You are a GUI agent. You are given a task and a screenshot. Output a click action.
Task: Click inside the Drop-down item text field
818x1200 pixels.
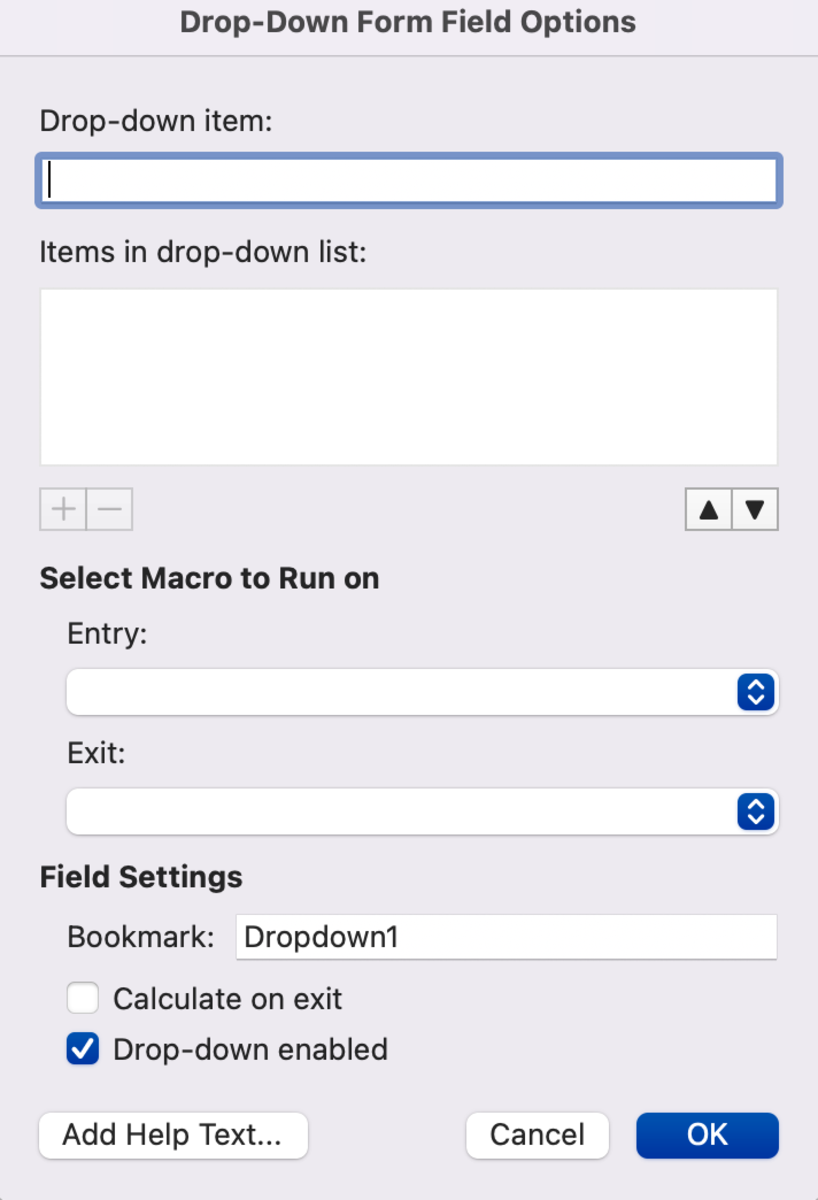click(x=408, y=180)
